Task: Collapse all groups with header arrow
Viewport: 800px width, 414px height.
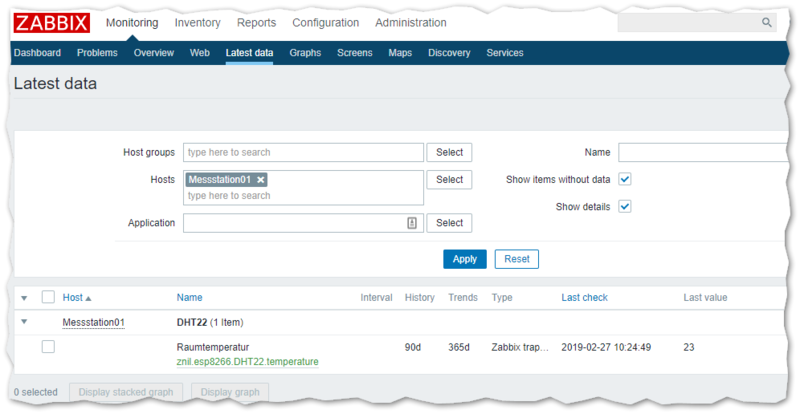Action: click(x=24, y=298)
